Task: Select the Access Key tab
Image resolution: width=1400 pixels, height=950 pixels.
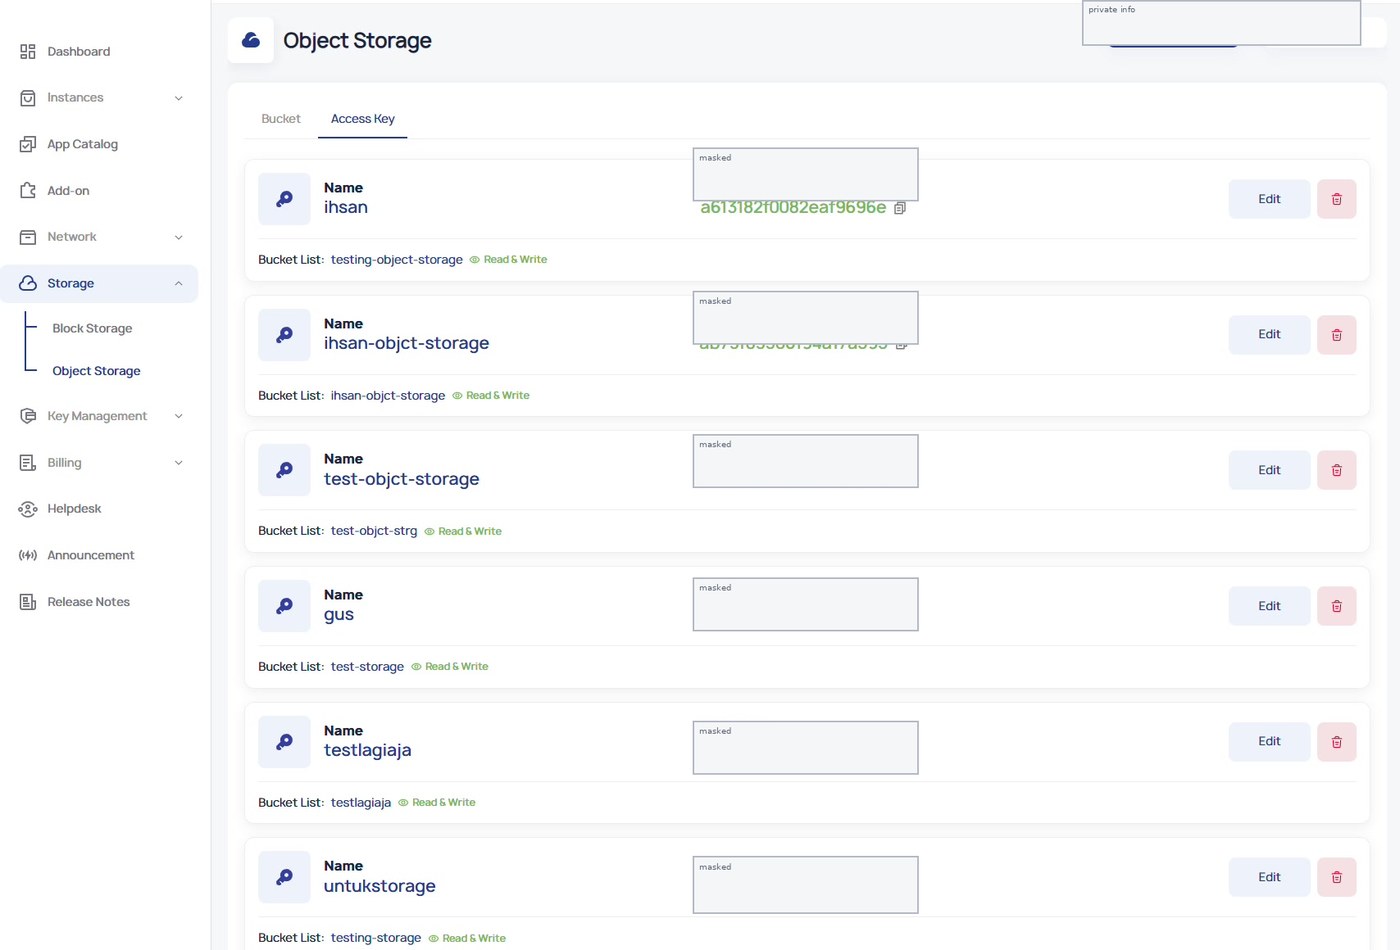Action: point(363,119)
